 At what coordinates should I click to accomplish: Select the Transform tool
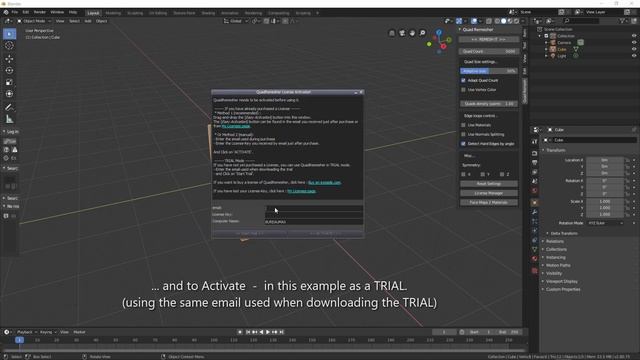click(9, 94)
